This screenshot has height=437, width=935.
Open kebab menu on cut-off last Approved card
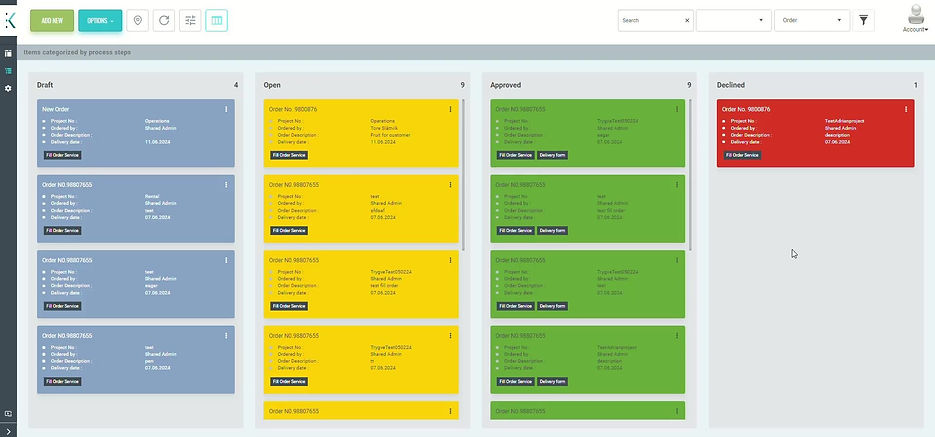pos(677,411)
